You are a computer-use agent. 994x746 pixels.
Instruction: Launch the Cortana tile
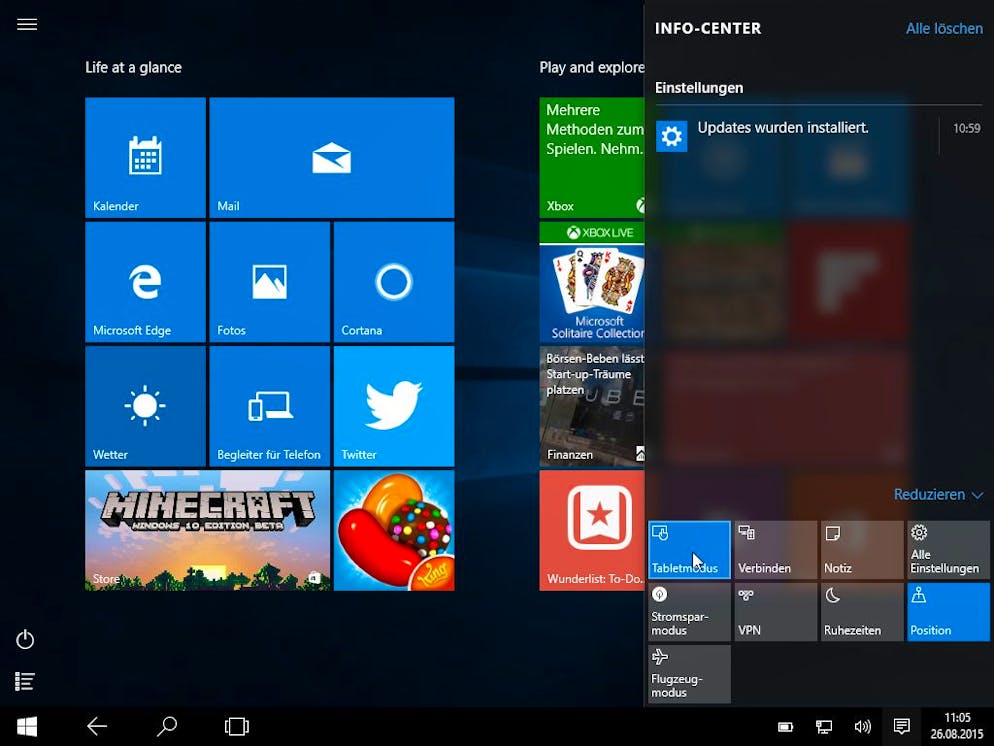[x=394, y=281]
